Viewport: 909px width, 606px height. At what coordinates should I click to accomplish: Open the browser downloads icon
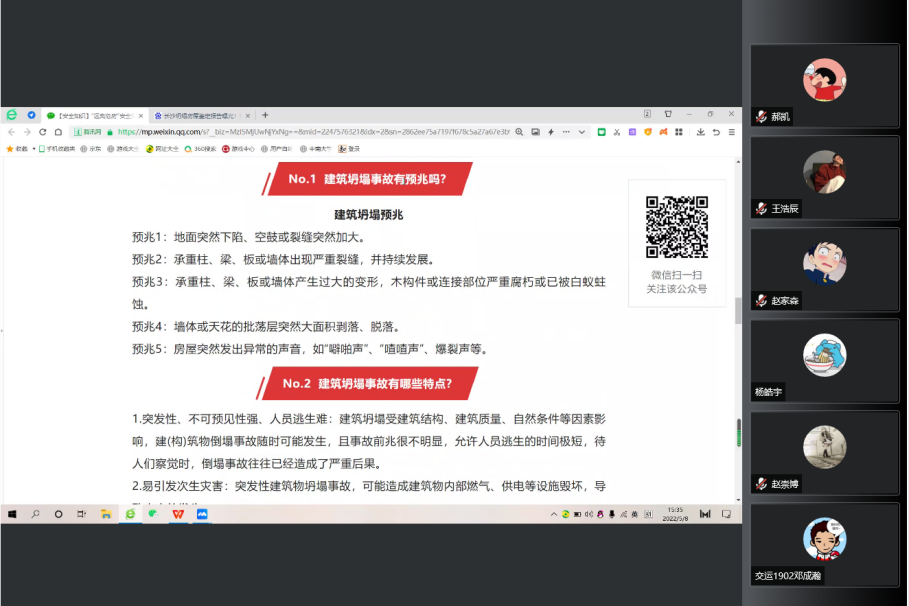700,132
